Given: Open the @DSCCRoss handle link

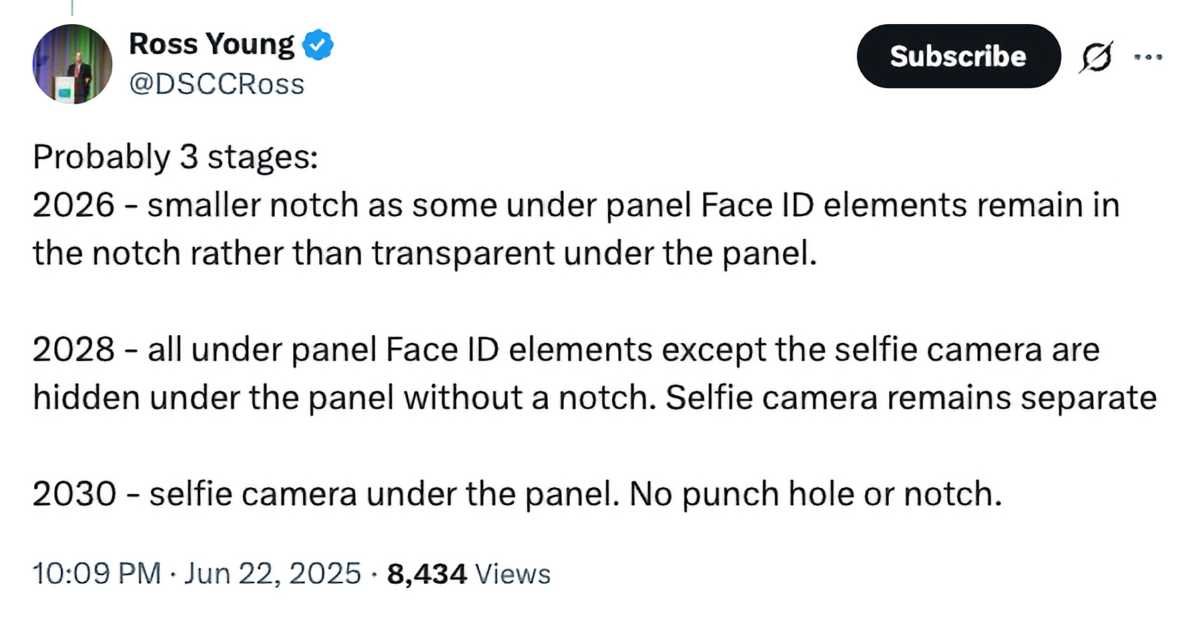Looking at the screenshot, I should [216, 84].
